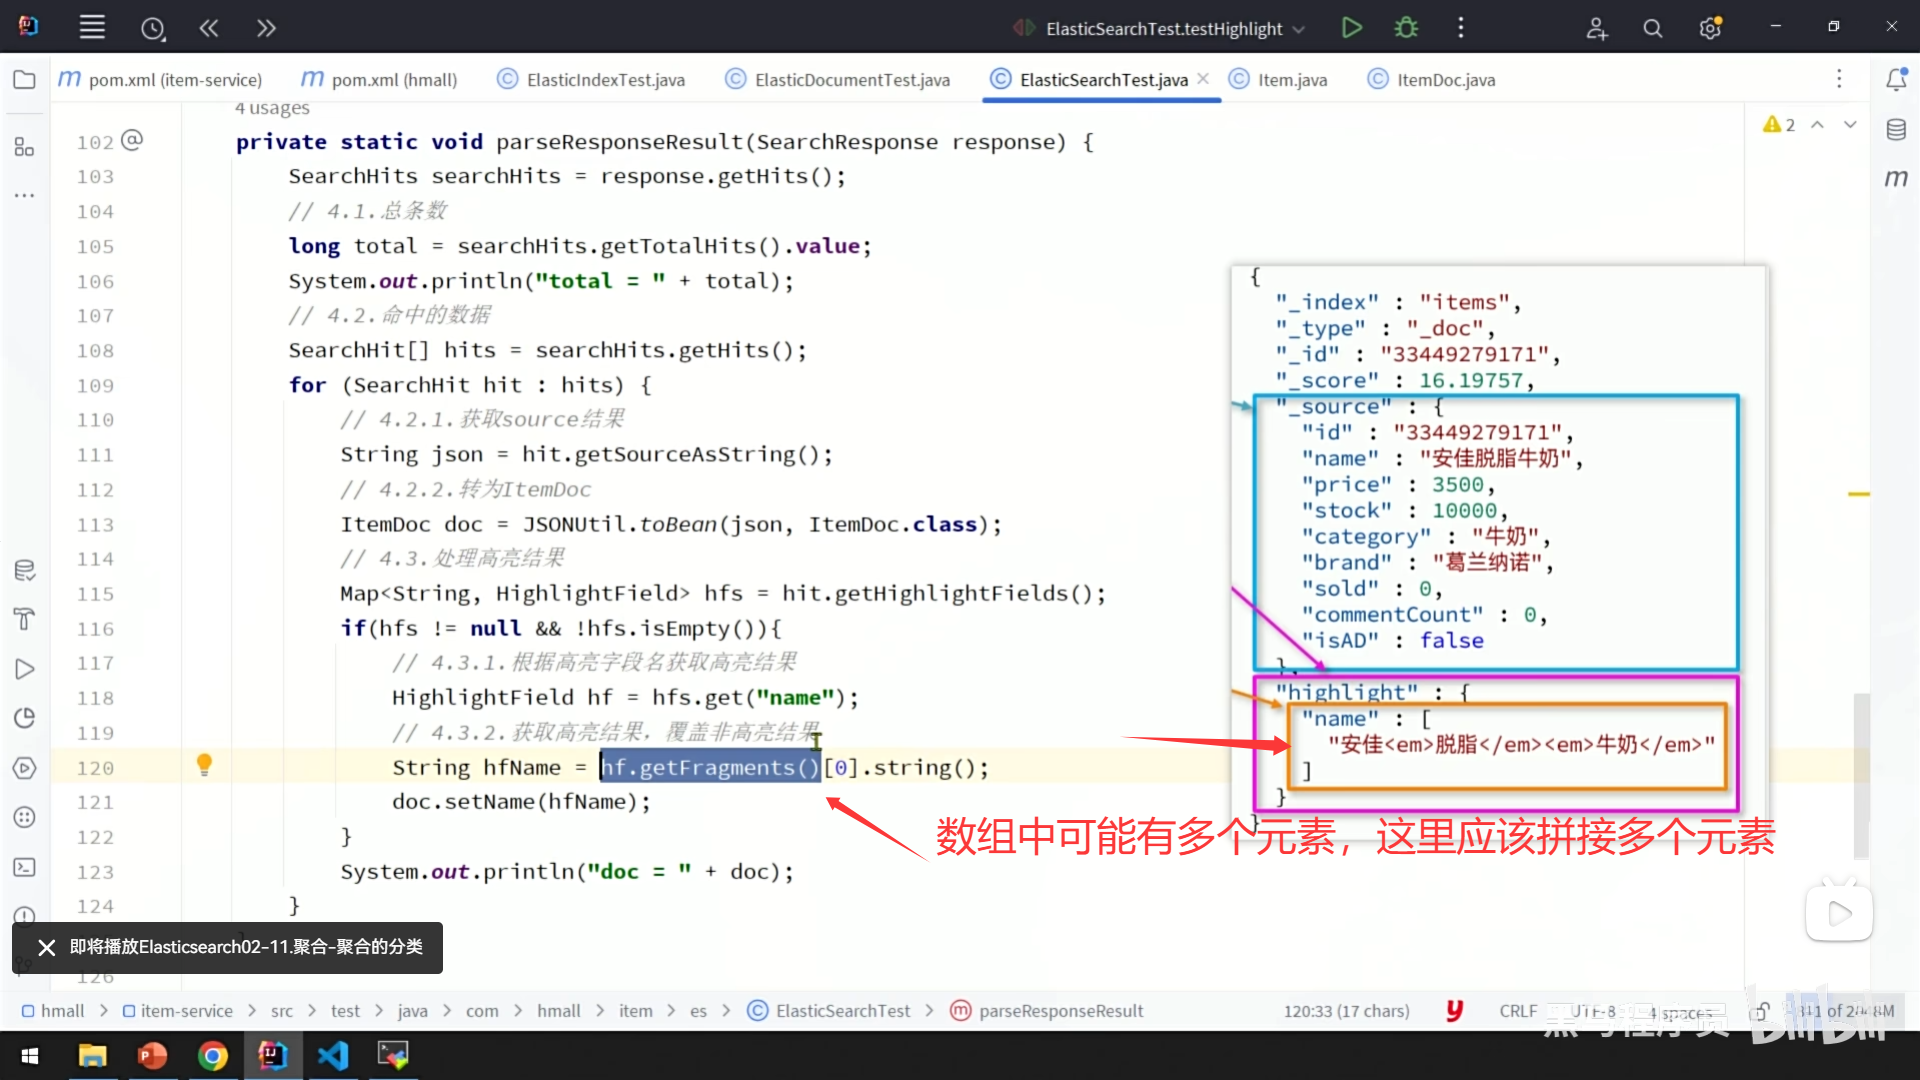
Task: Open the Database tool window
Action: pyautogui.click(x=1896, y=129)
